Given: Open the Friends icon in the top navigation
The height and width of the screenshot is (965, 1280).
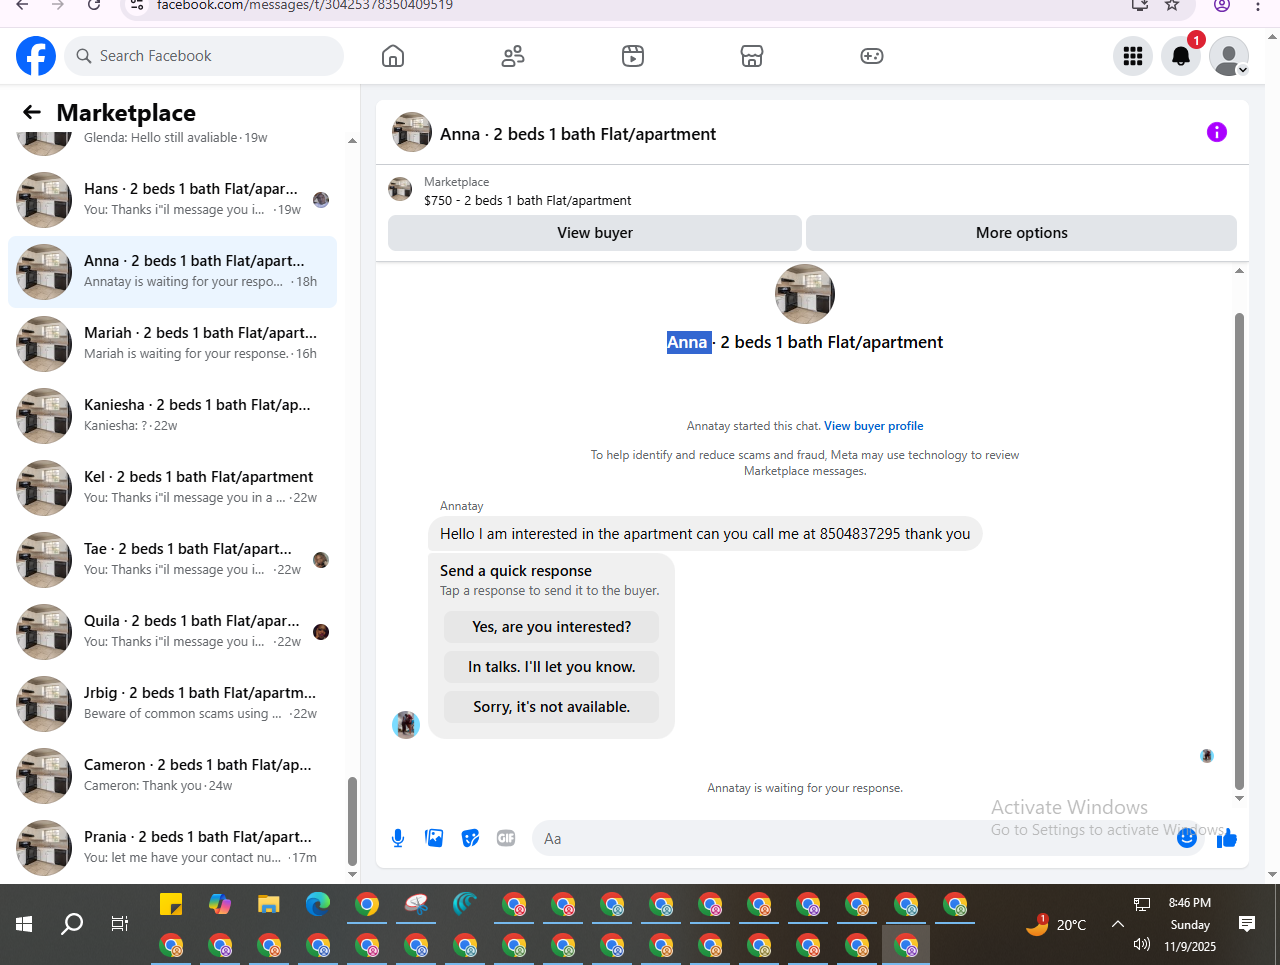Looking at the screenshot, I should [513, 56].
